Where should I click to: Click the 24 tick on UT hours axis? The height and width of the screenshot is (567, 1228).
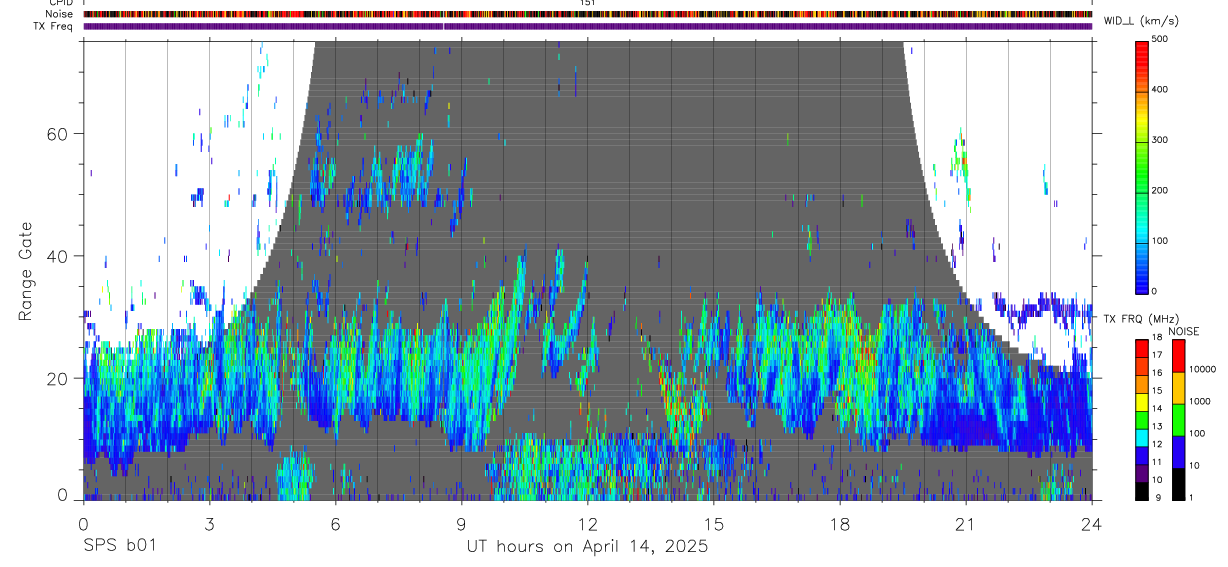(x=1092, y=523)
